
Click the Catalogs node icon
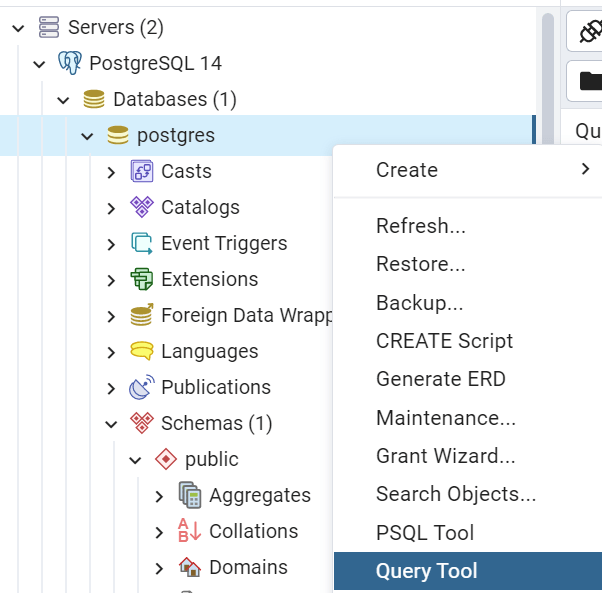pyautogui.click(x=142, y=207)
